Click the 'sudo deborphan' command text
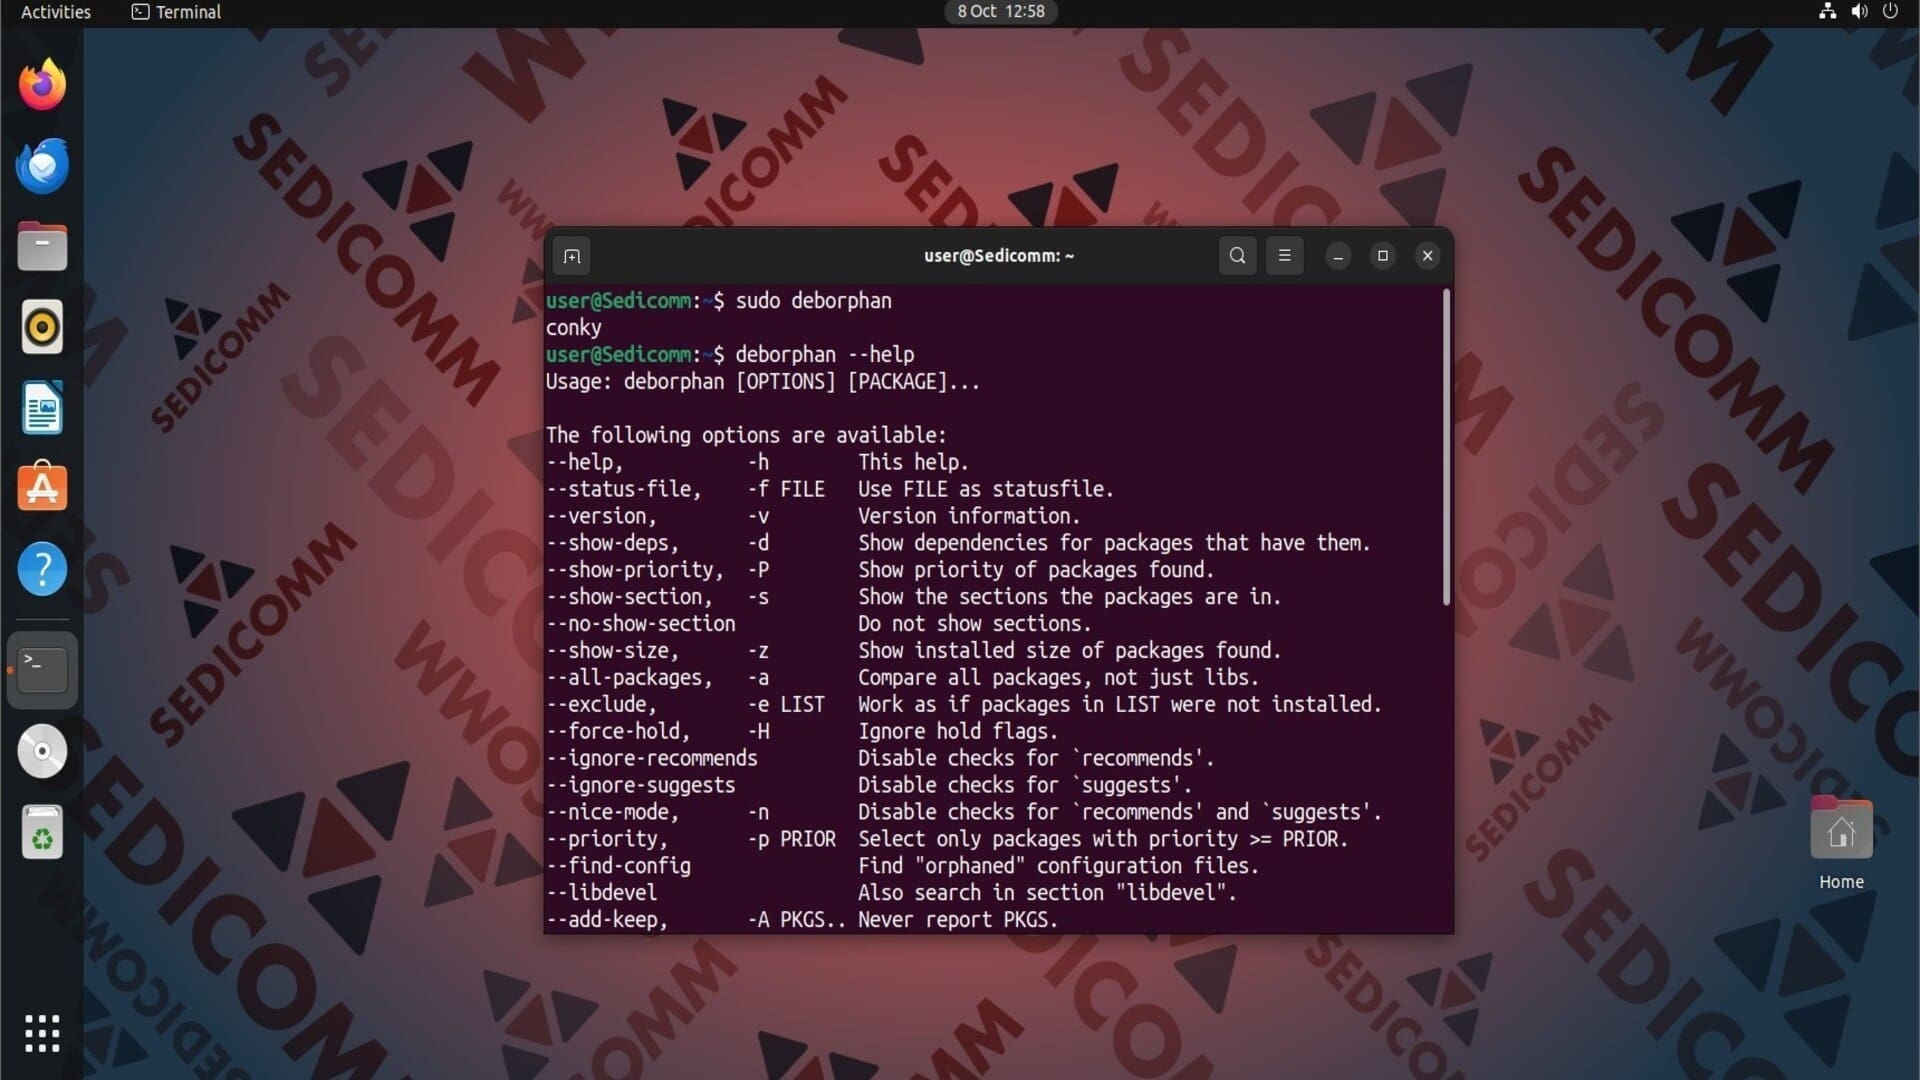Viewport: 1920px width, 1080px height. click(813, 301)
